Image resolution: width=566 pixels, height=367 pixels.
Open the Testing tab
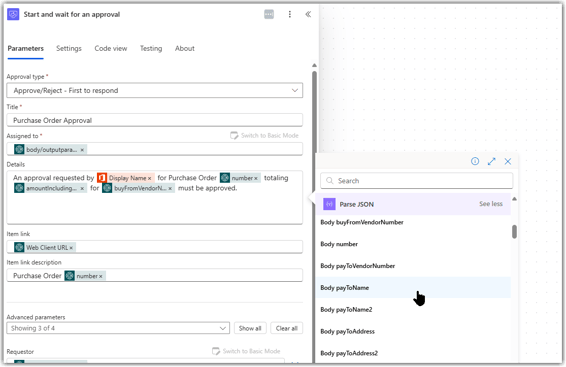tap(151, 48)
